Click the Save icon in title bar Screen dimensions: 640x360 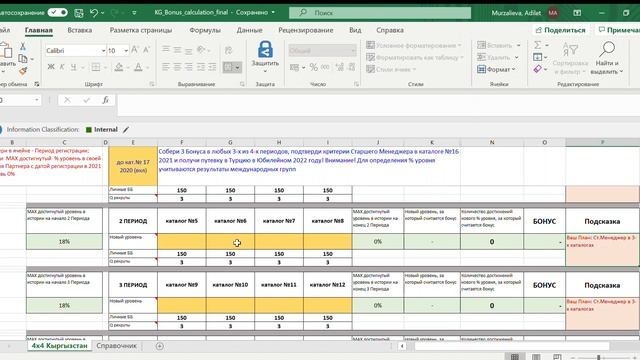click(x=79, y=13)
